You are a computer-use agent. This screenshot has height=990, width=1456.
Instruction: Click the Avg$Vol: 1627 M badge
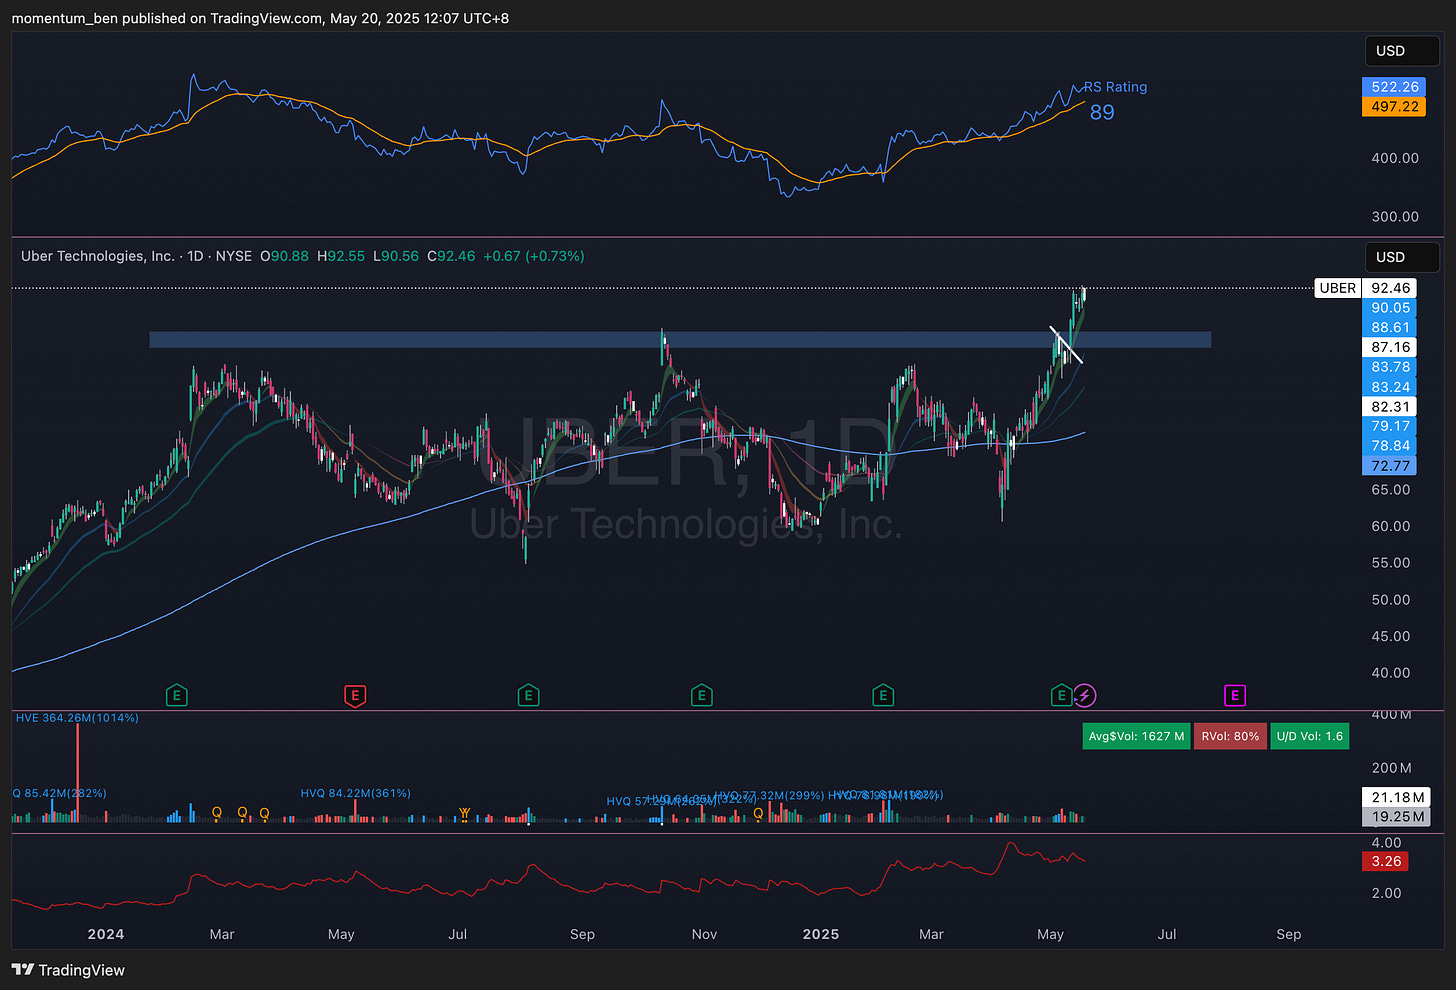(1136, 736)
